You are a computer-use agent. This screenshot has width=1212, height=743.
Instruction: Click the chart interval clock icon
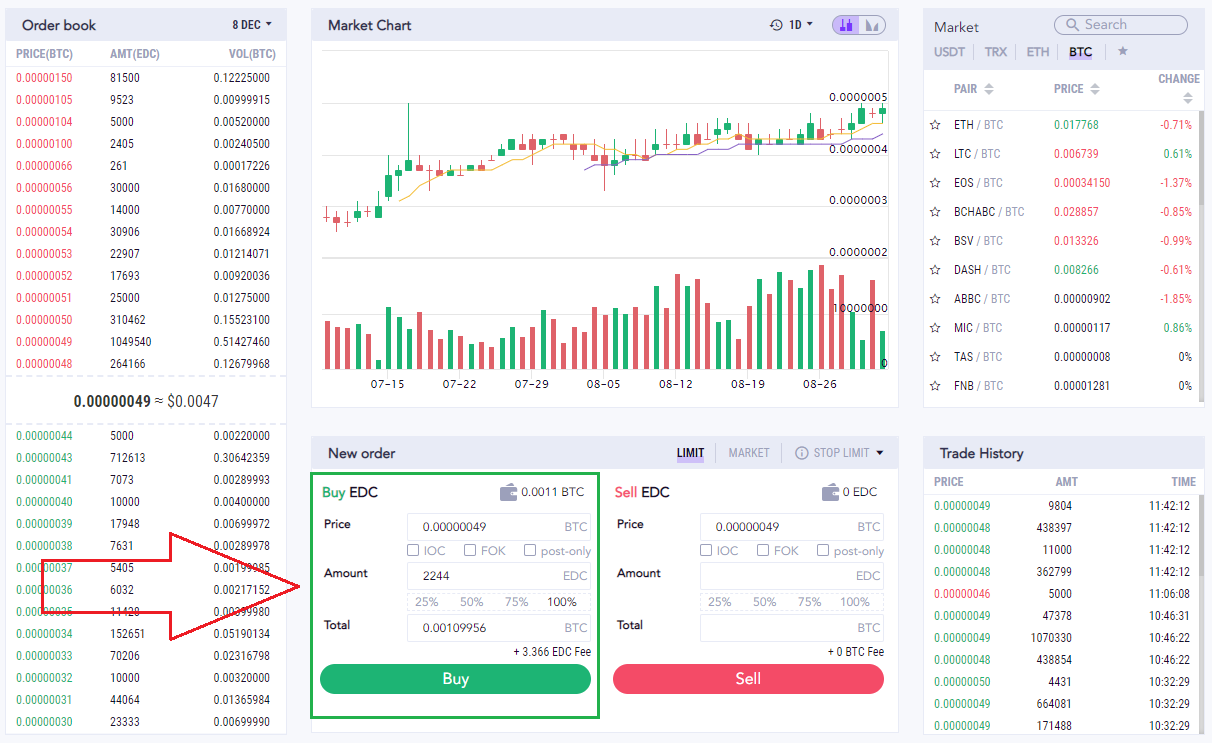(x=776, y=25)
